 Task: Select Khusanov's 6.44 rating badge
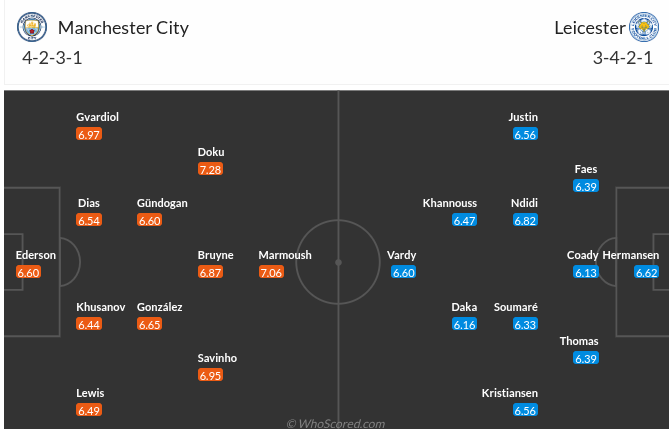[88, 324]
